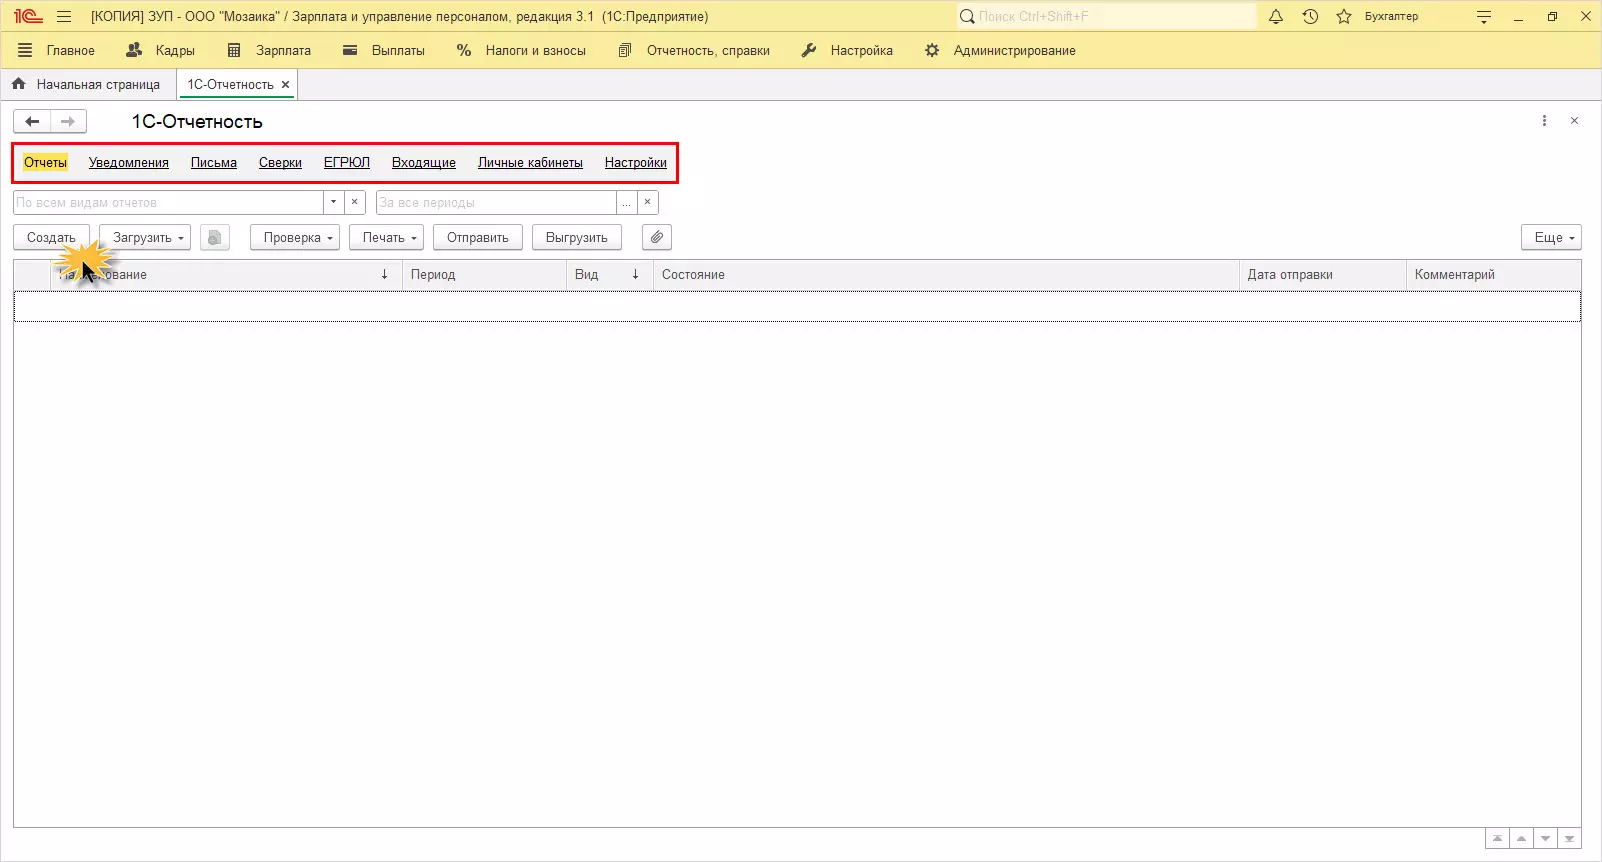Click the Отправить button
The image size is (1602, 862).
478,238
